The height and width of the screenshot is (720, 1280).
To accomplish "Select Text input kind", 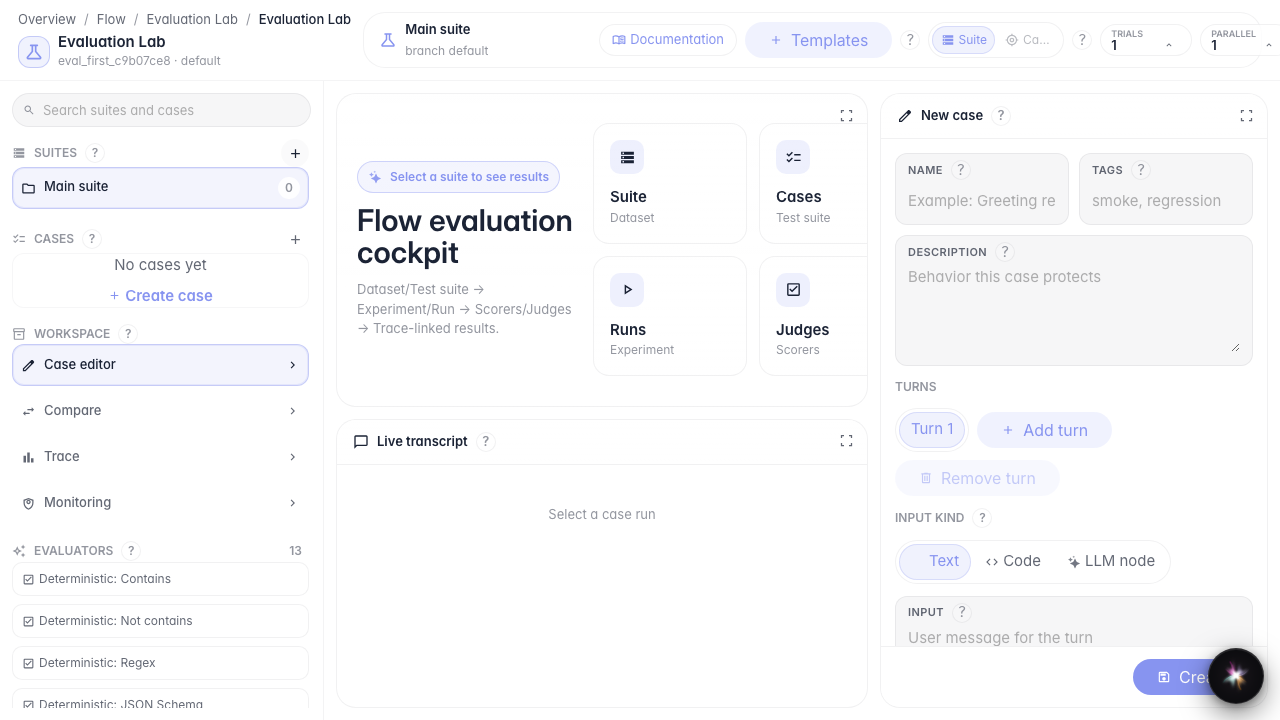I will click(x=935, y=561).
